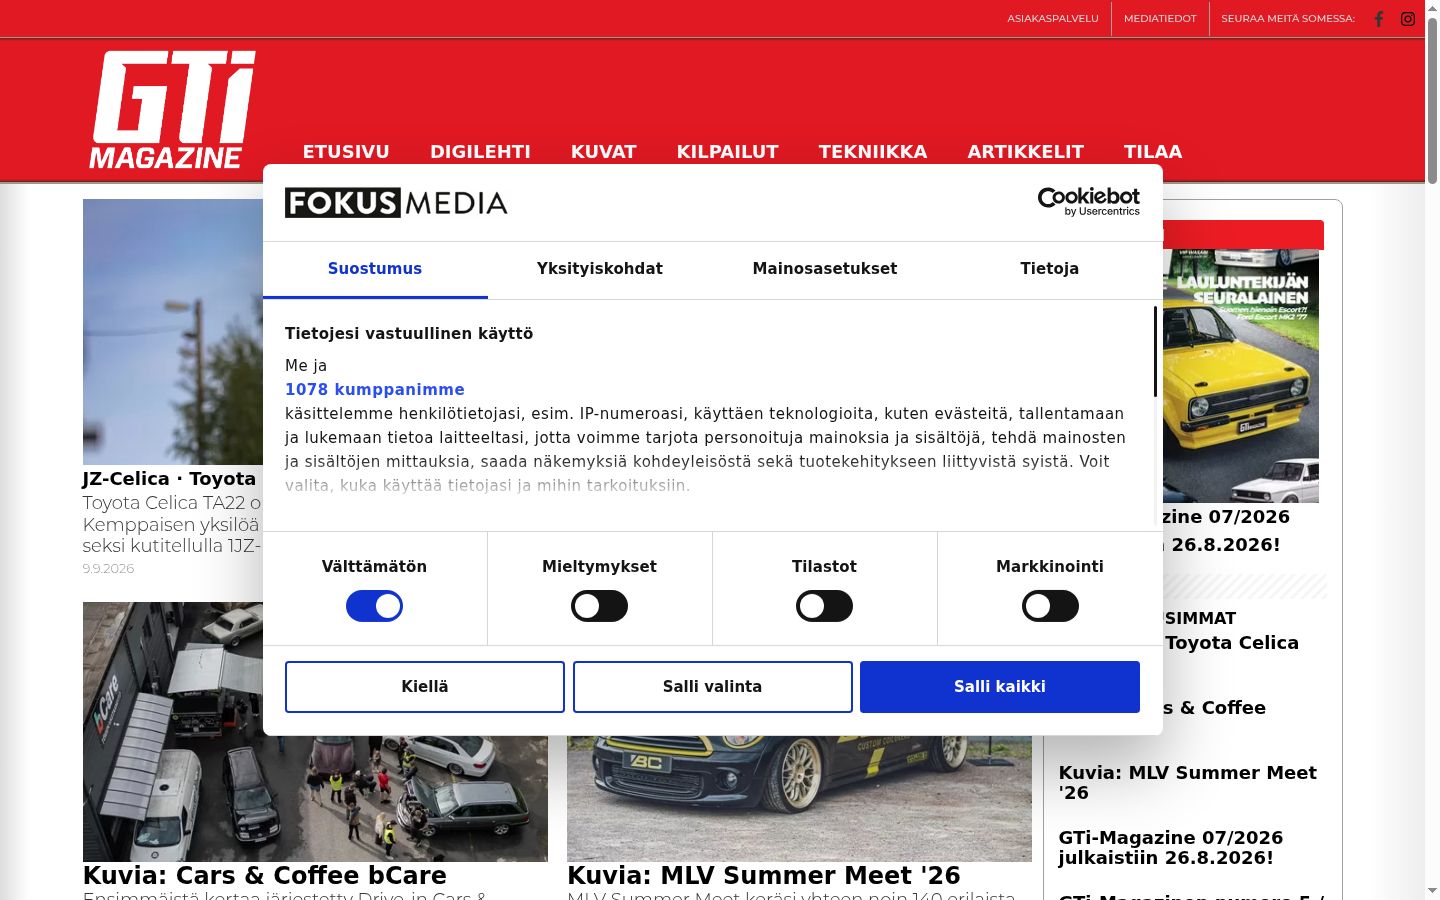Click the 'SEURAA MEITÄ SOMESSA:' label
The height and width of the screenshot is (900, 1440).
pos(1288,19)
